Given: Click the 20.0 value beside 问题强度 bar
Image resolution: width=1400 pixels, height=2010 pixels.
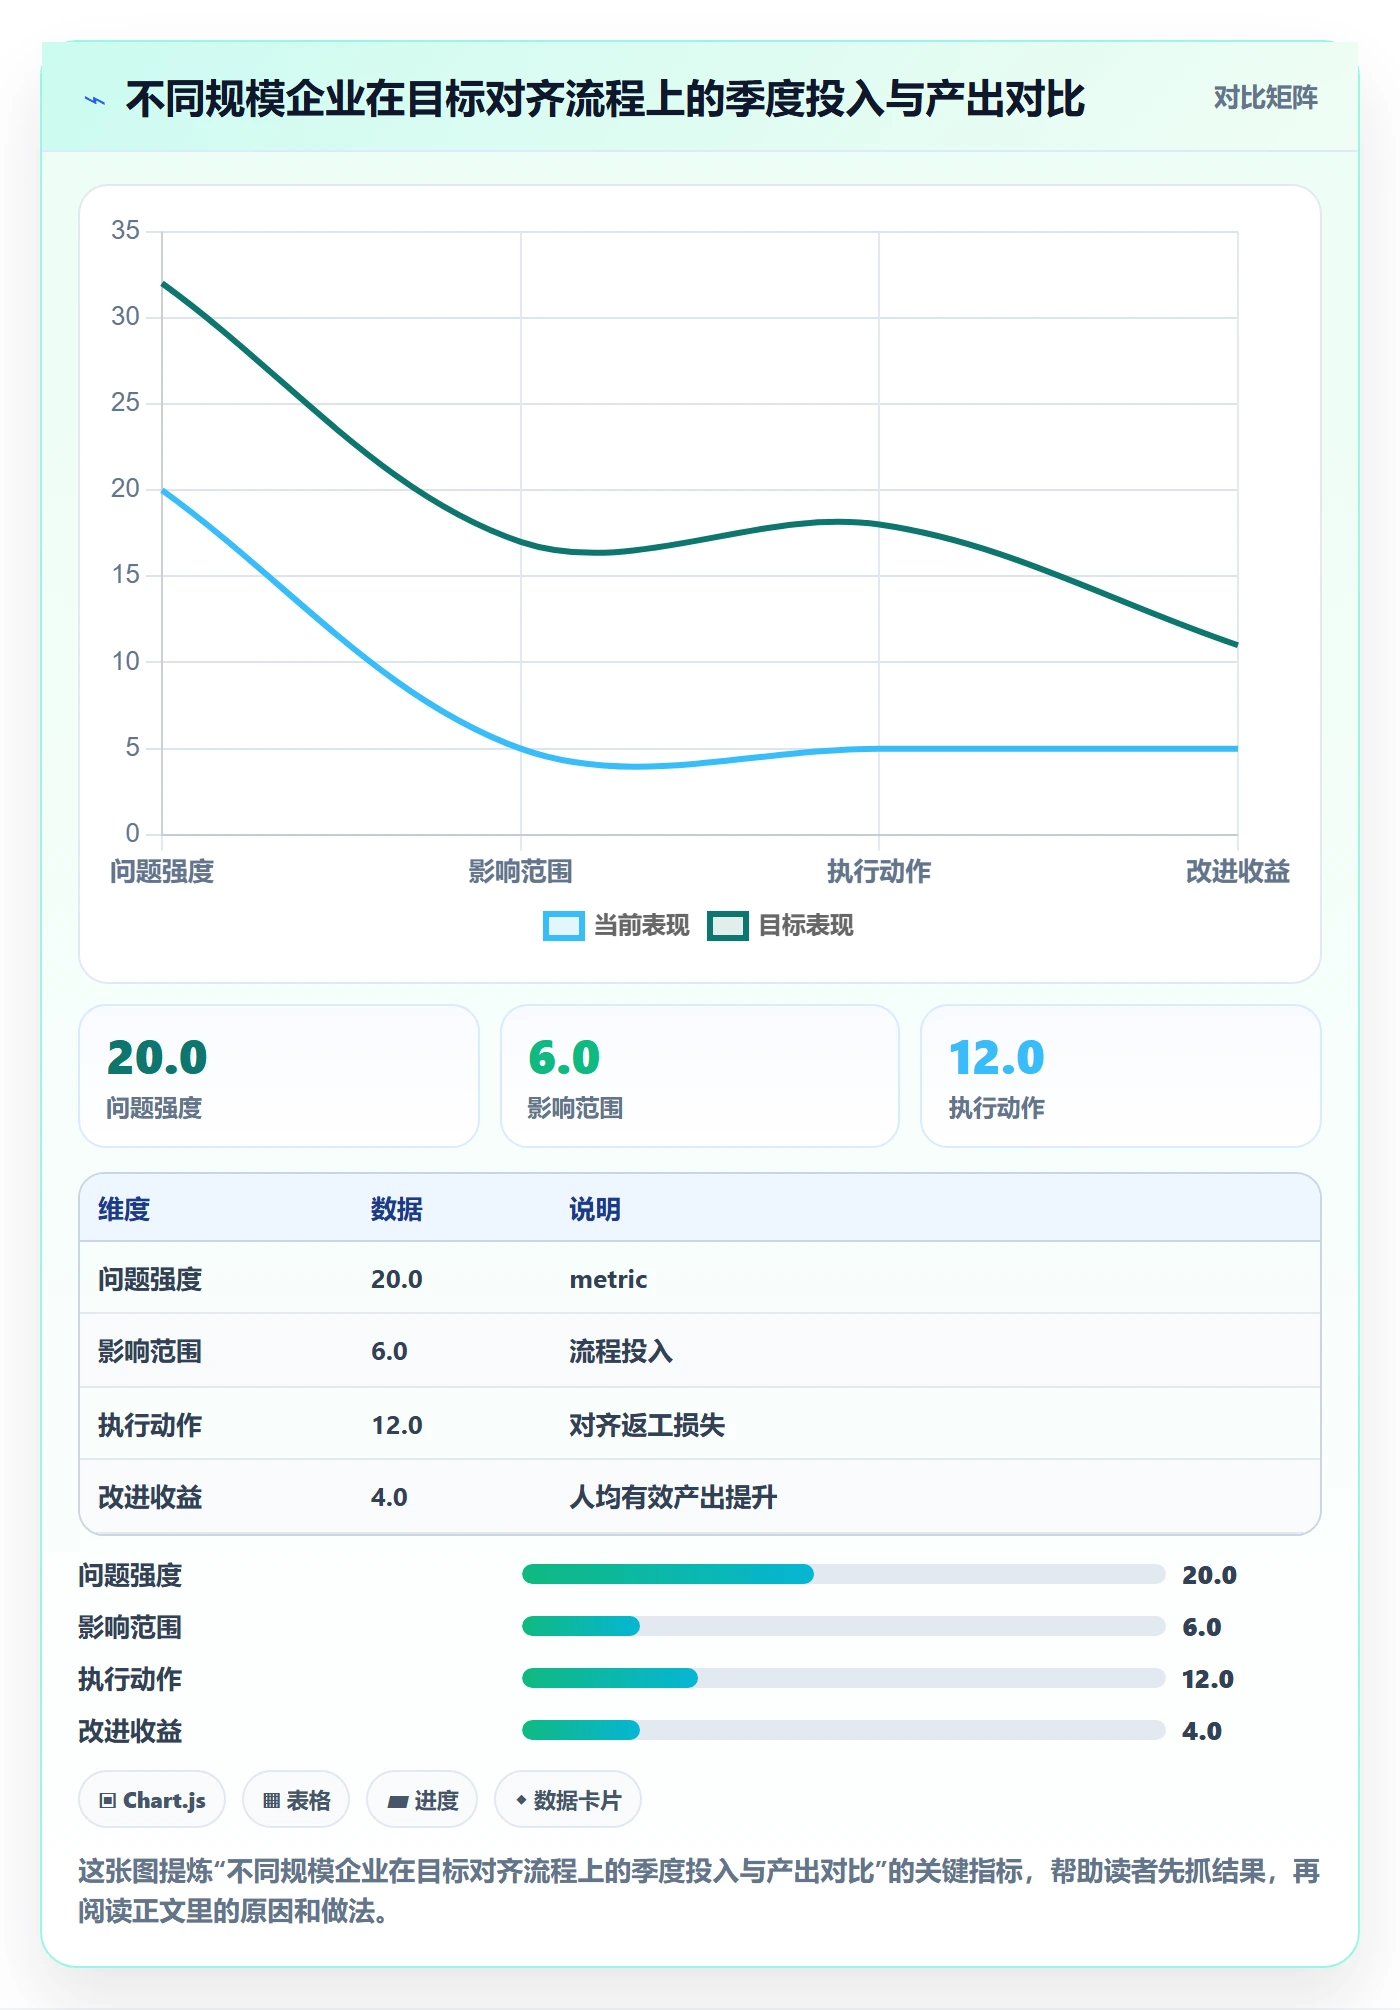Looking at the screenshot, I should pos(1209,1575).
